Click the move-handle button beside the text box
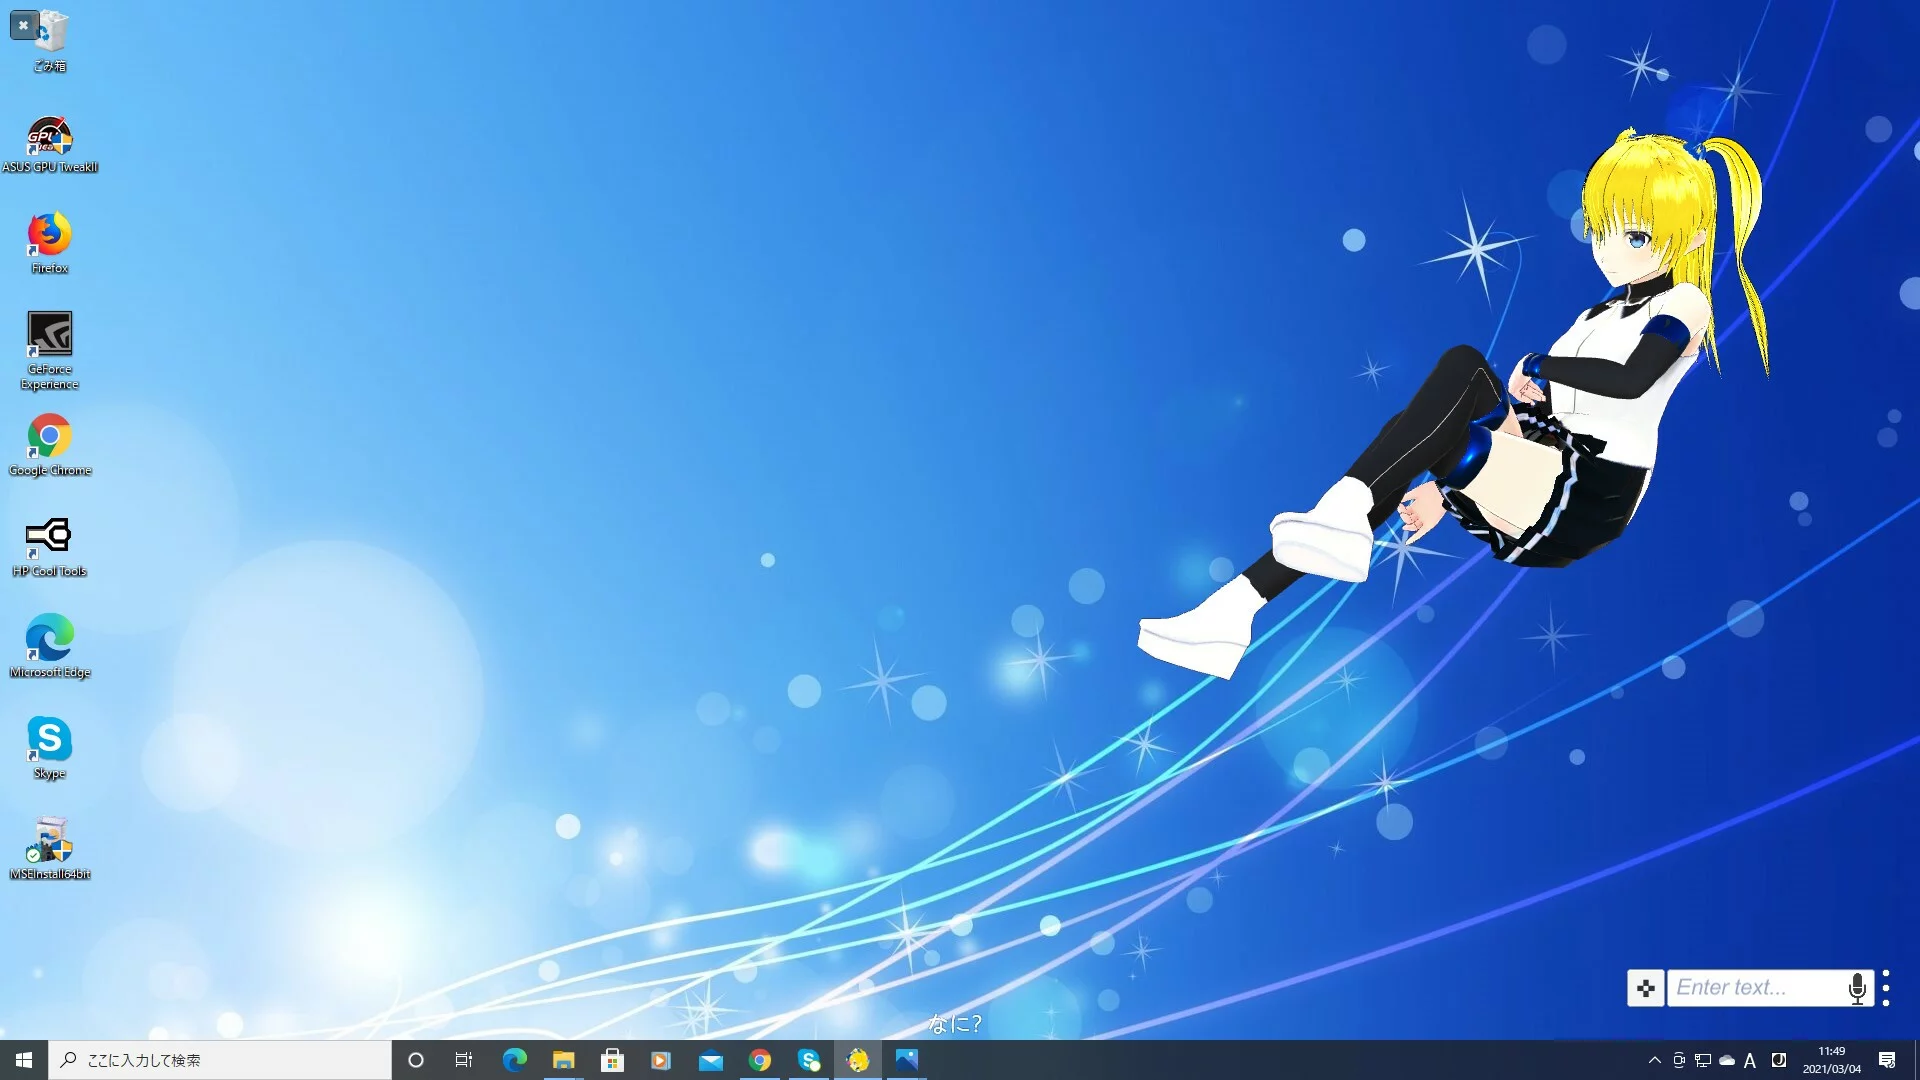This screenshot has height=1080, width=1920. (1645, 988)
